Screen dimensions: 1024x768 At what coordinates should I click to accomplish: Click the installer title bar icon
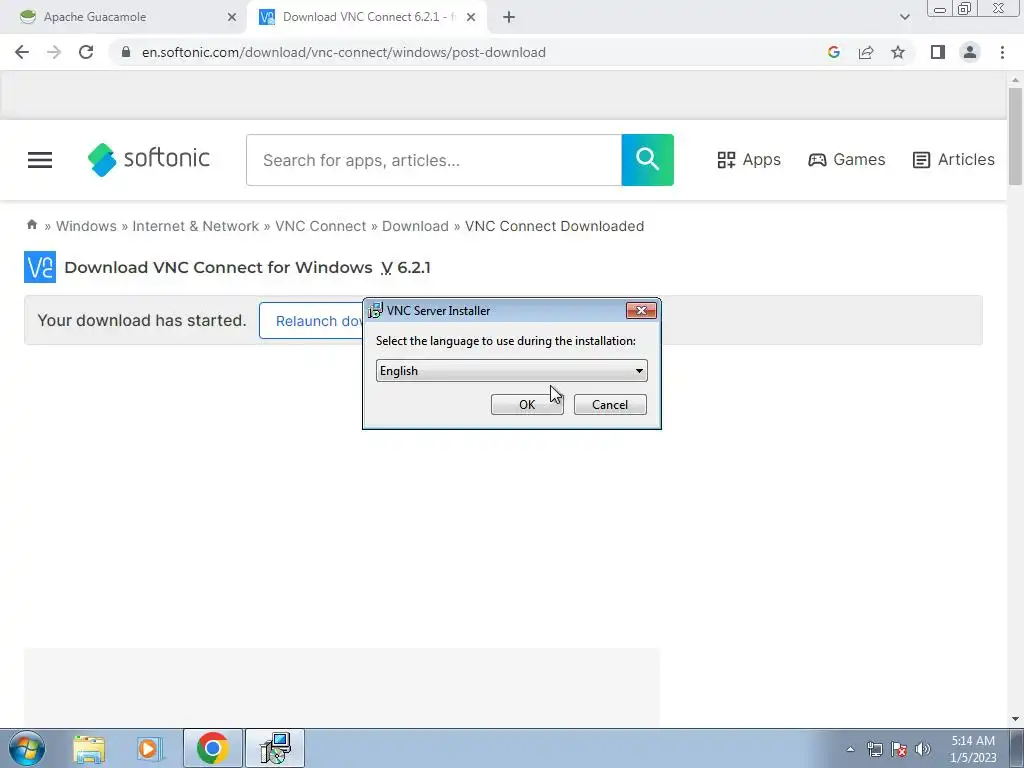[x=375, y=310]
